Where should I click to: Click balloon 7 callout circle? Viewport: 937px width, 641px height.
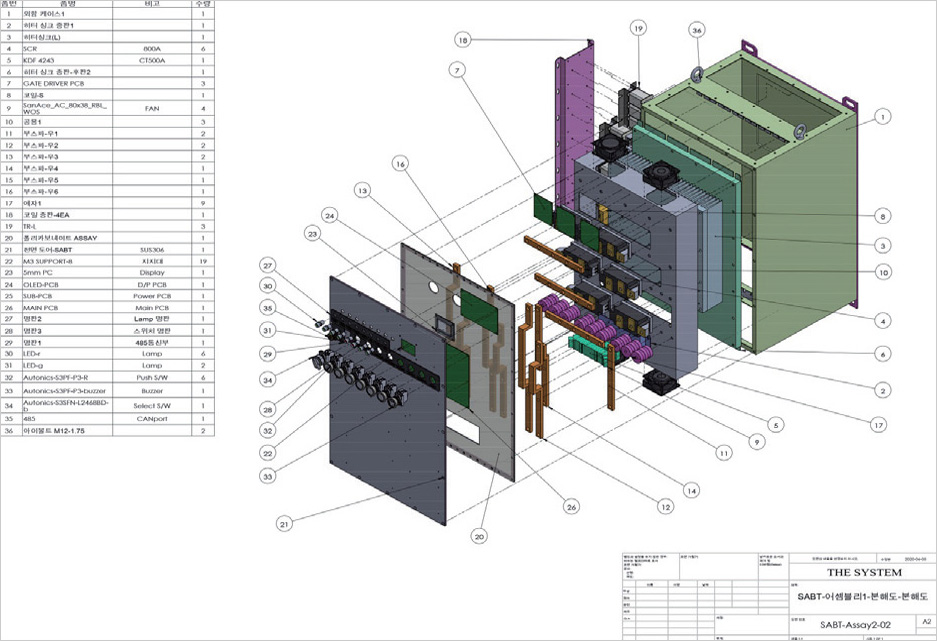(x=456, y=69)
